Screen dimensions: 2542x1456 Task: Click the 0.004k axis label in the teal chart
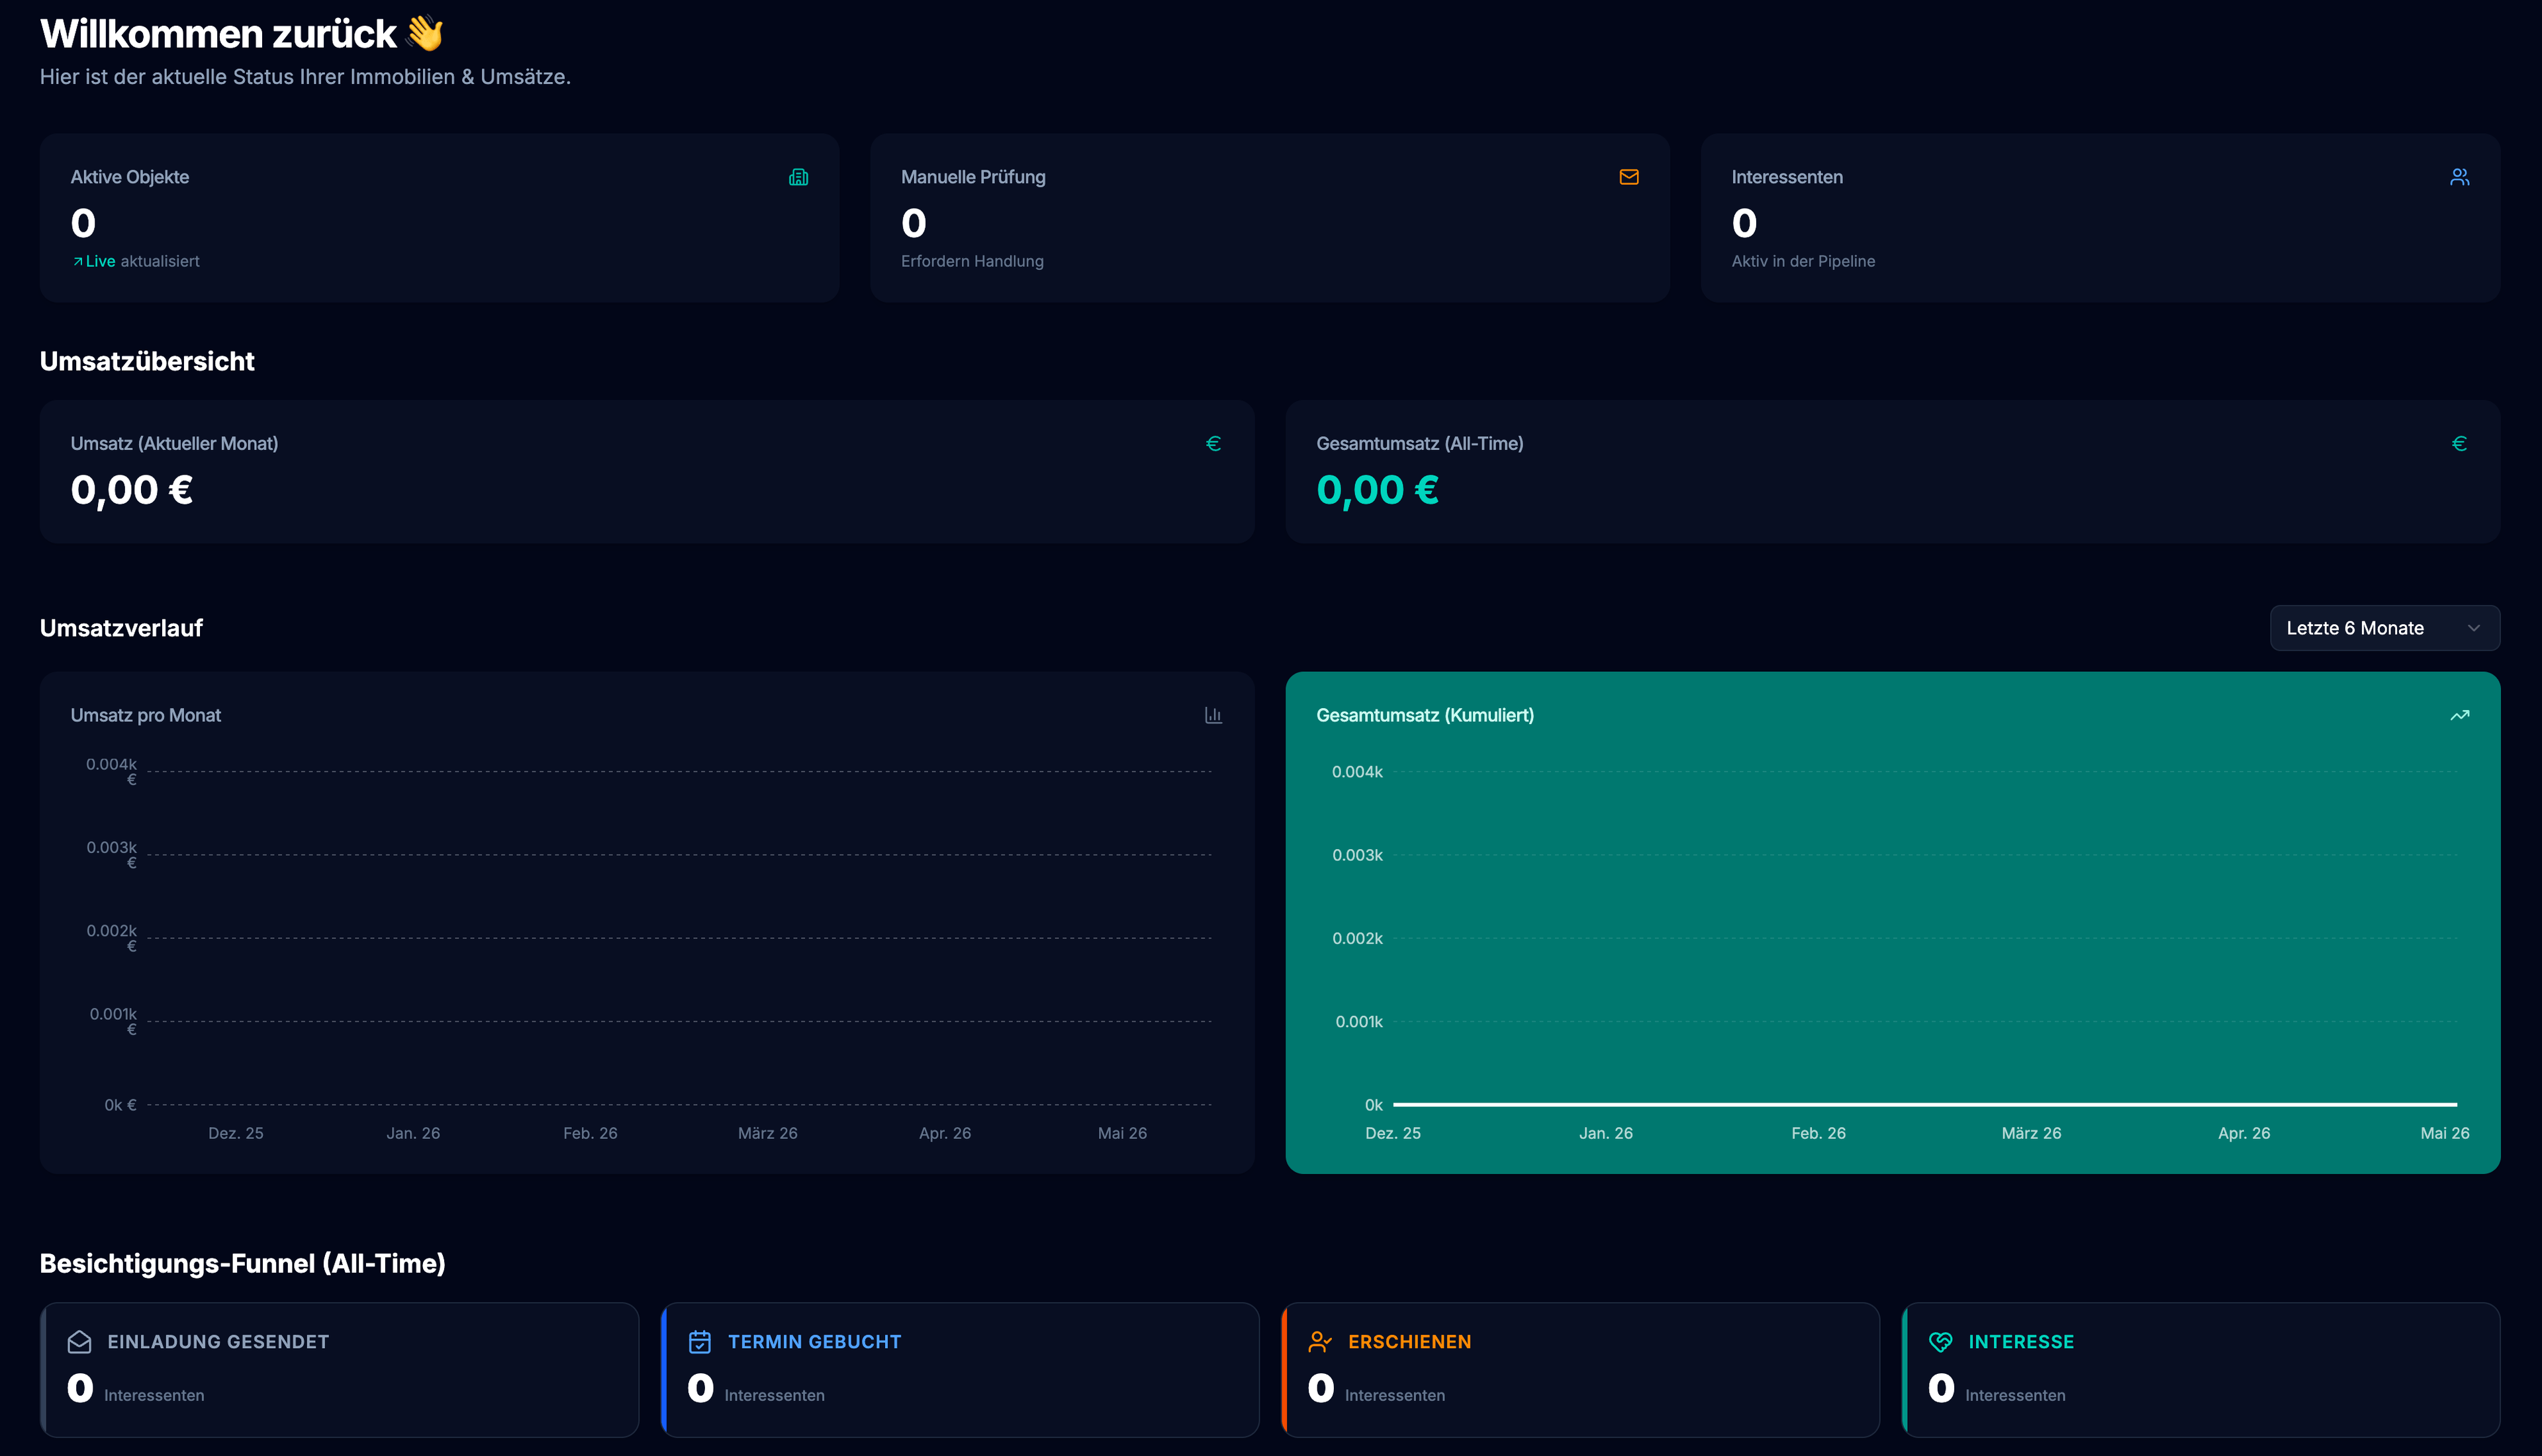(1357, 772)
